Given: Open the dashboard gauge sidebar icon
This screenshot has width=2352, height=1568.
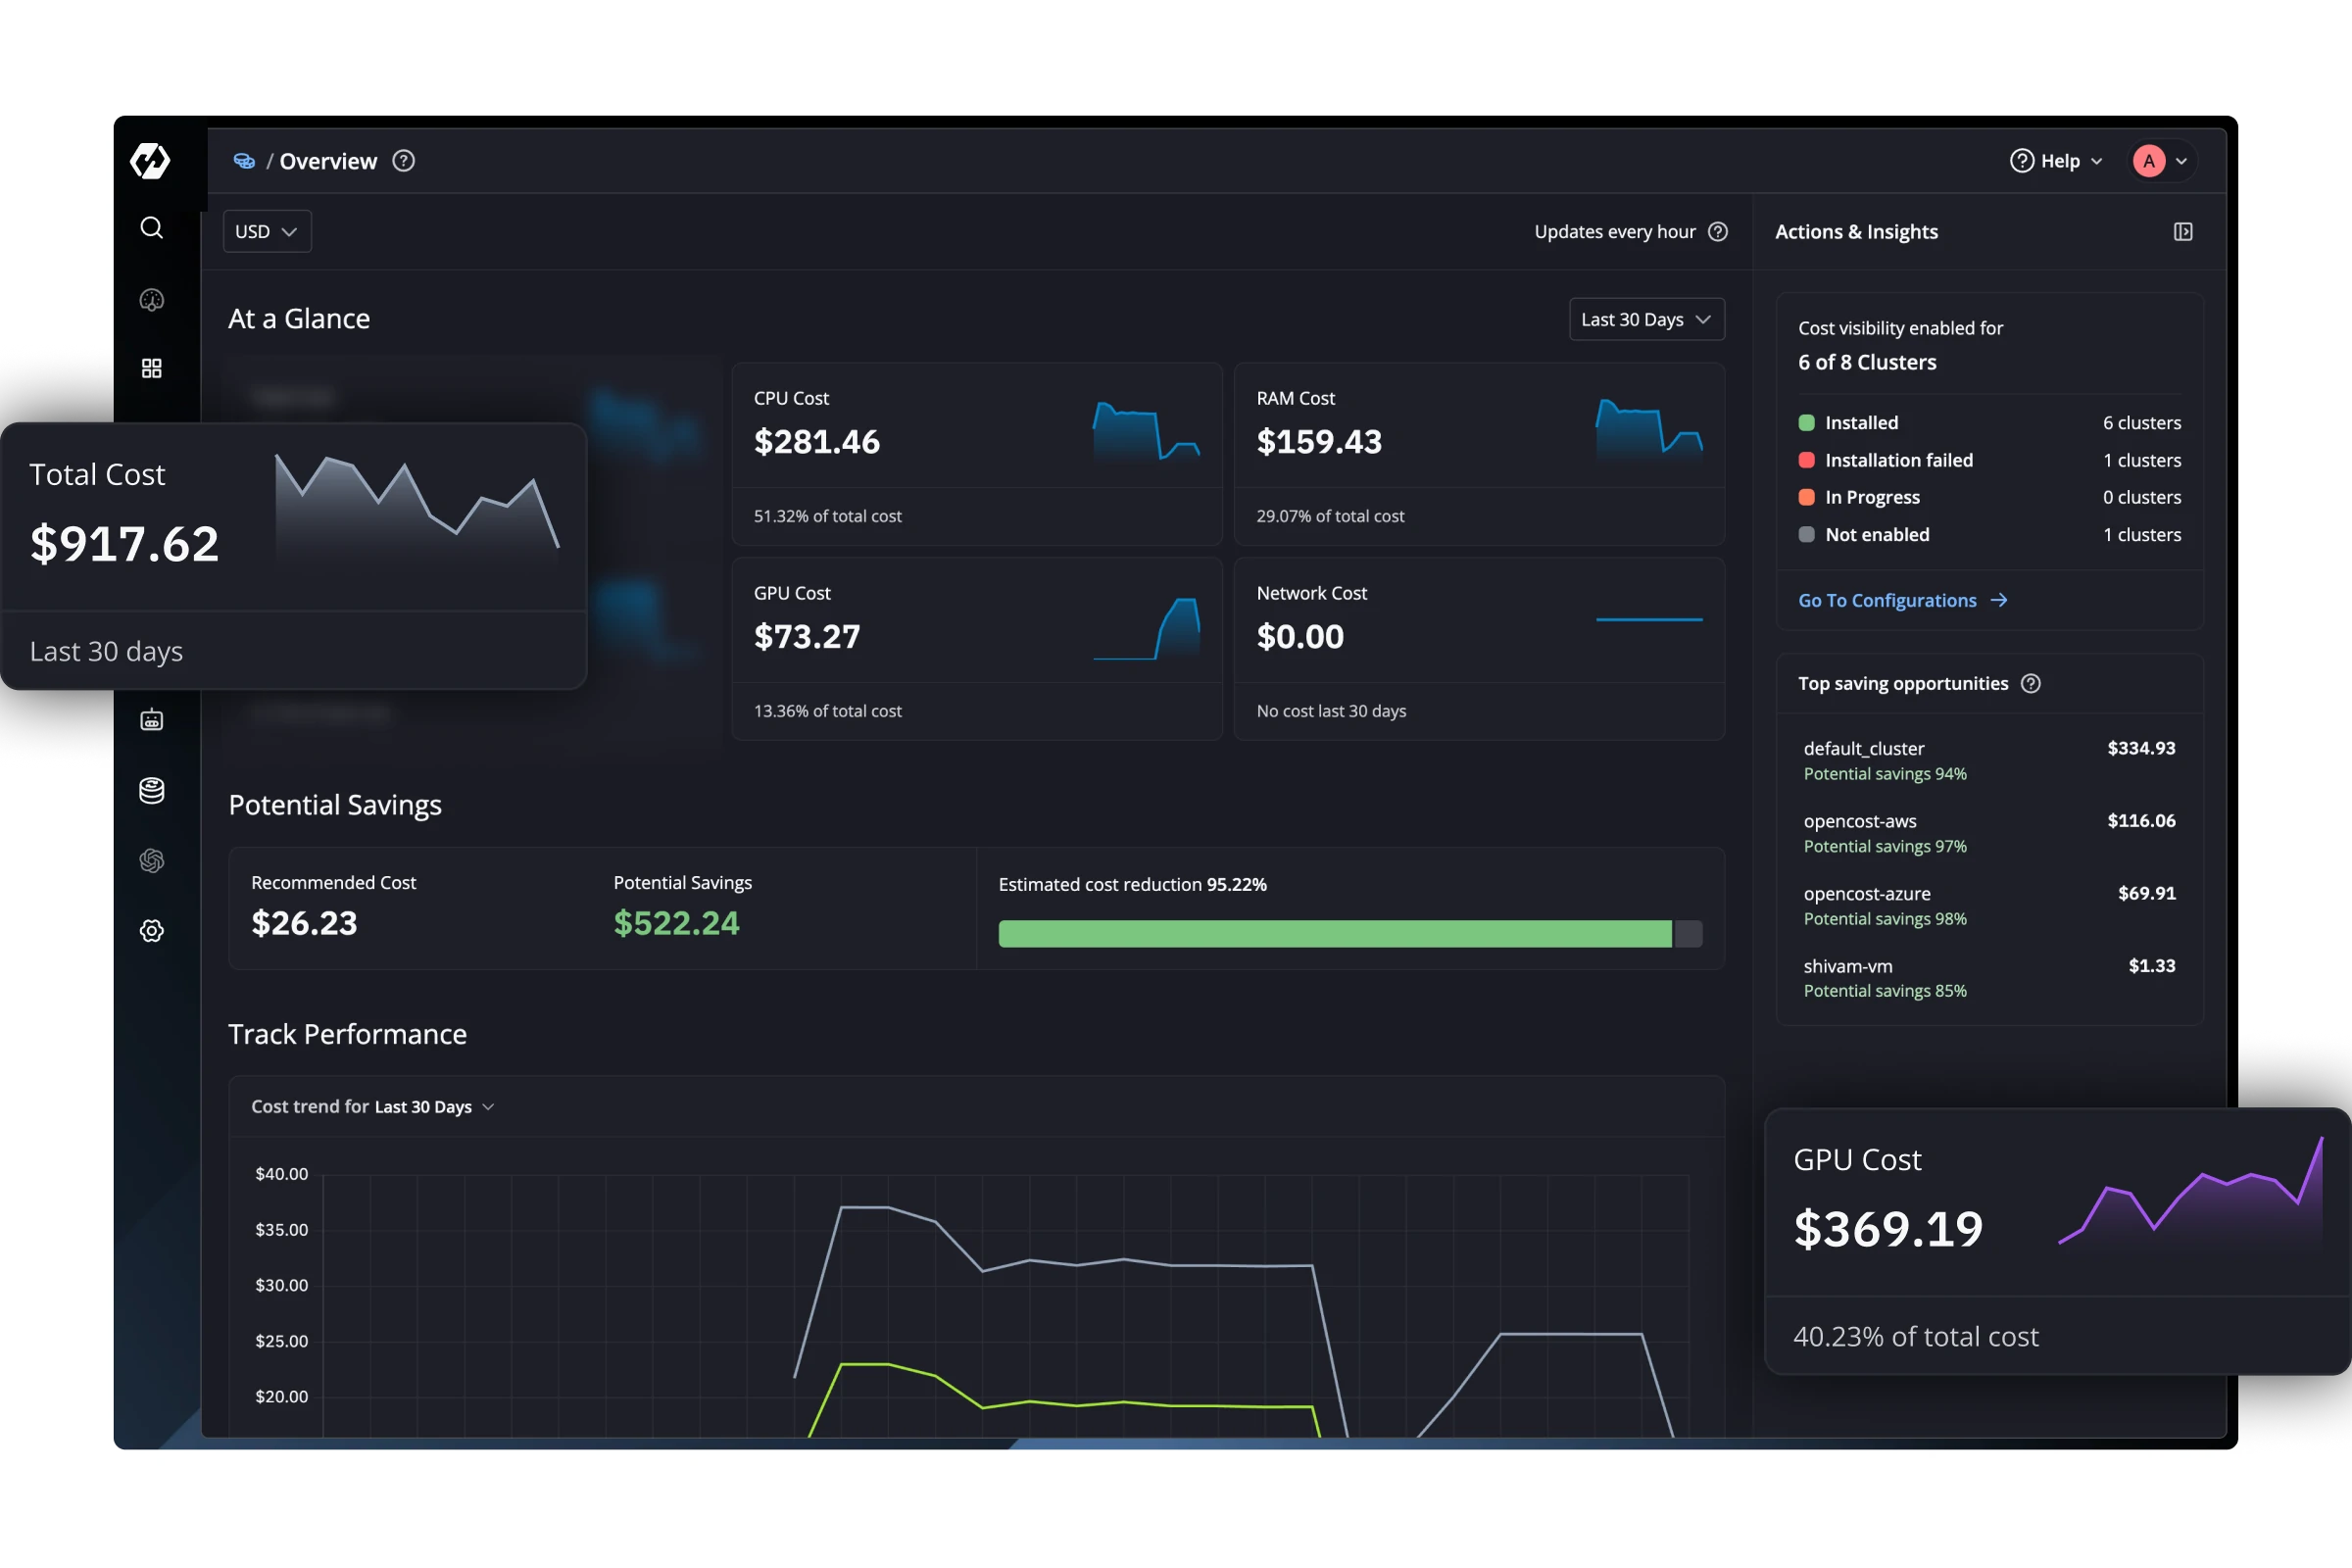Looking at the screenshot, I should pos(151,300).
